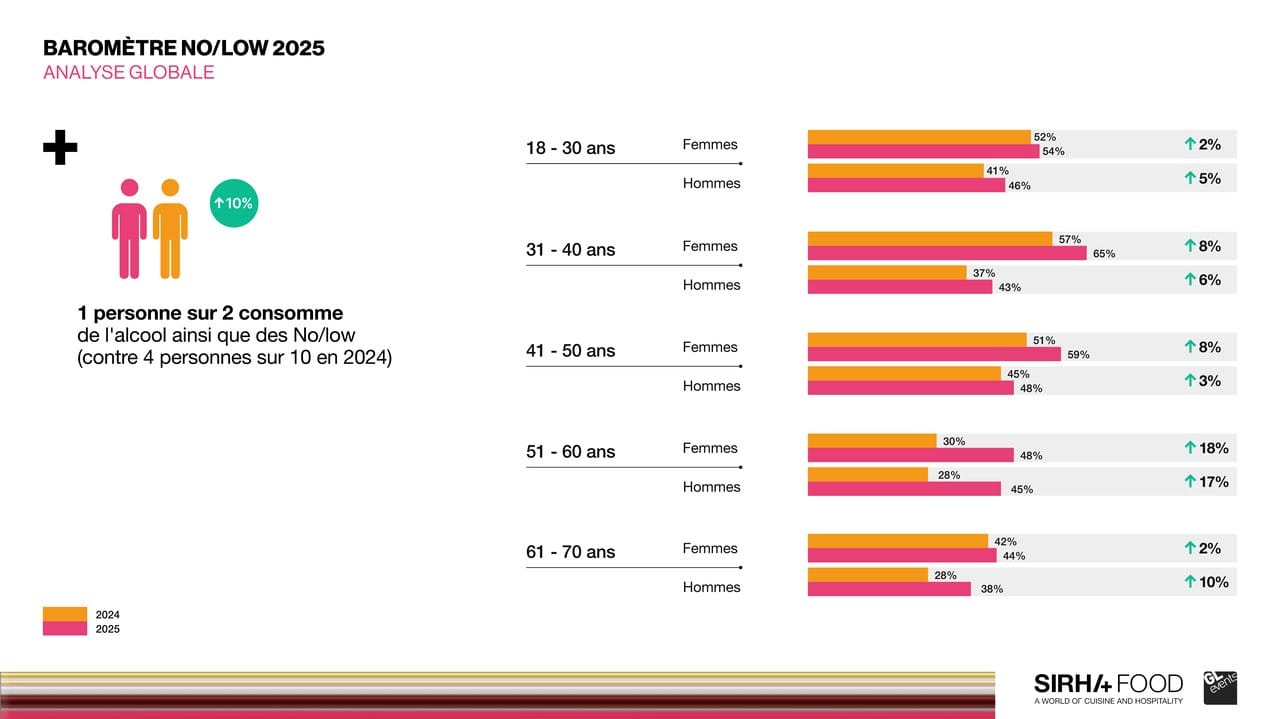Click the 65% pink bar for Femmes 31-40
This screenshot has height=719, width=1280.
tap(946, 253)
